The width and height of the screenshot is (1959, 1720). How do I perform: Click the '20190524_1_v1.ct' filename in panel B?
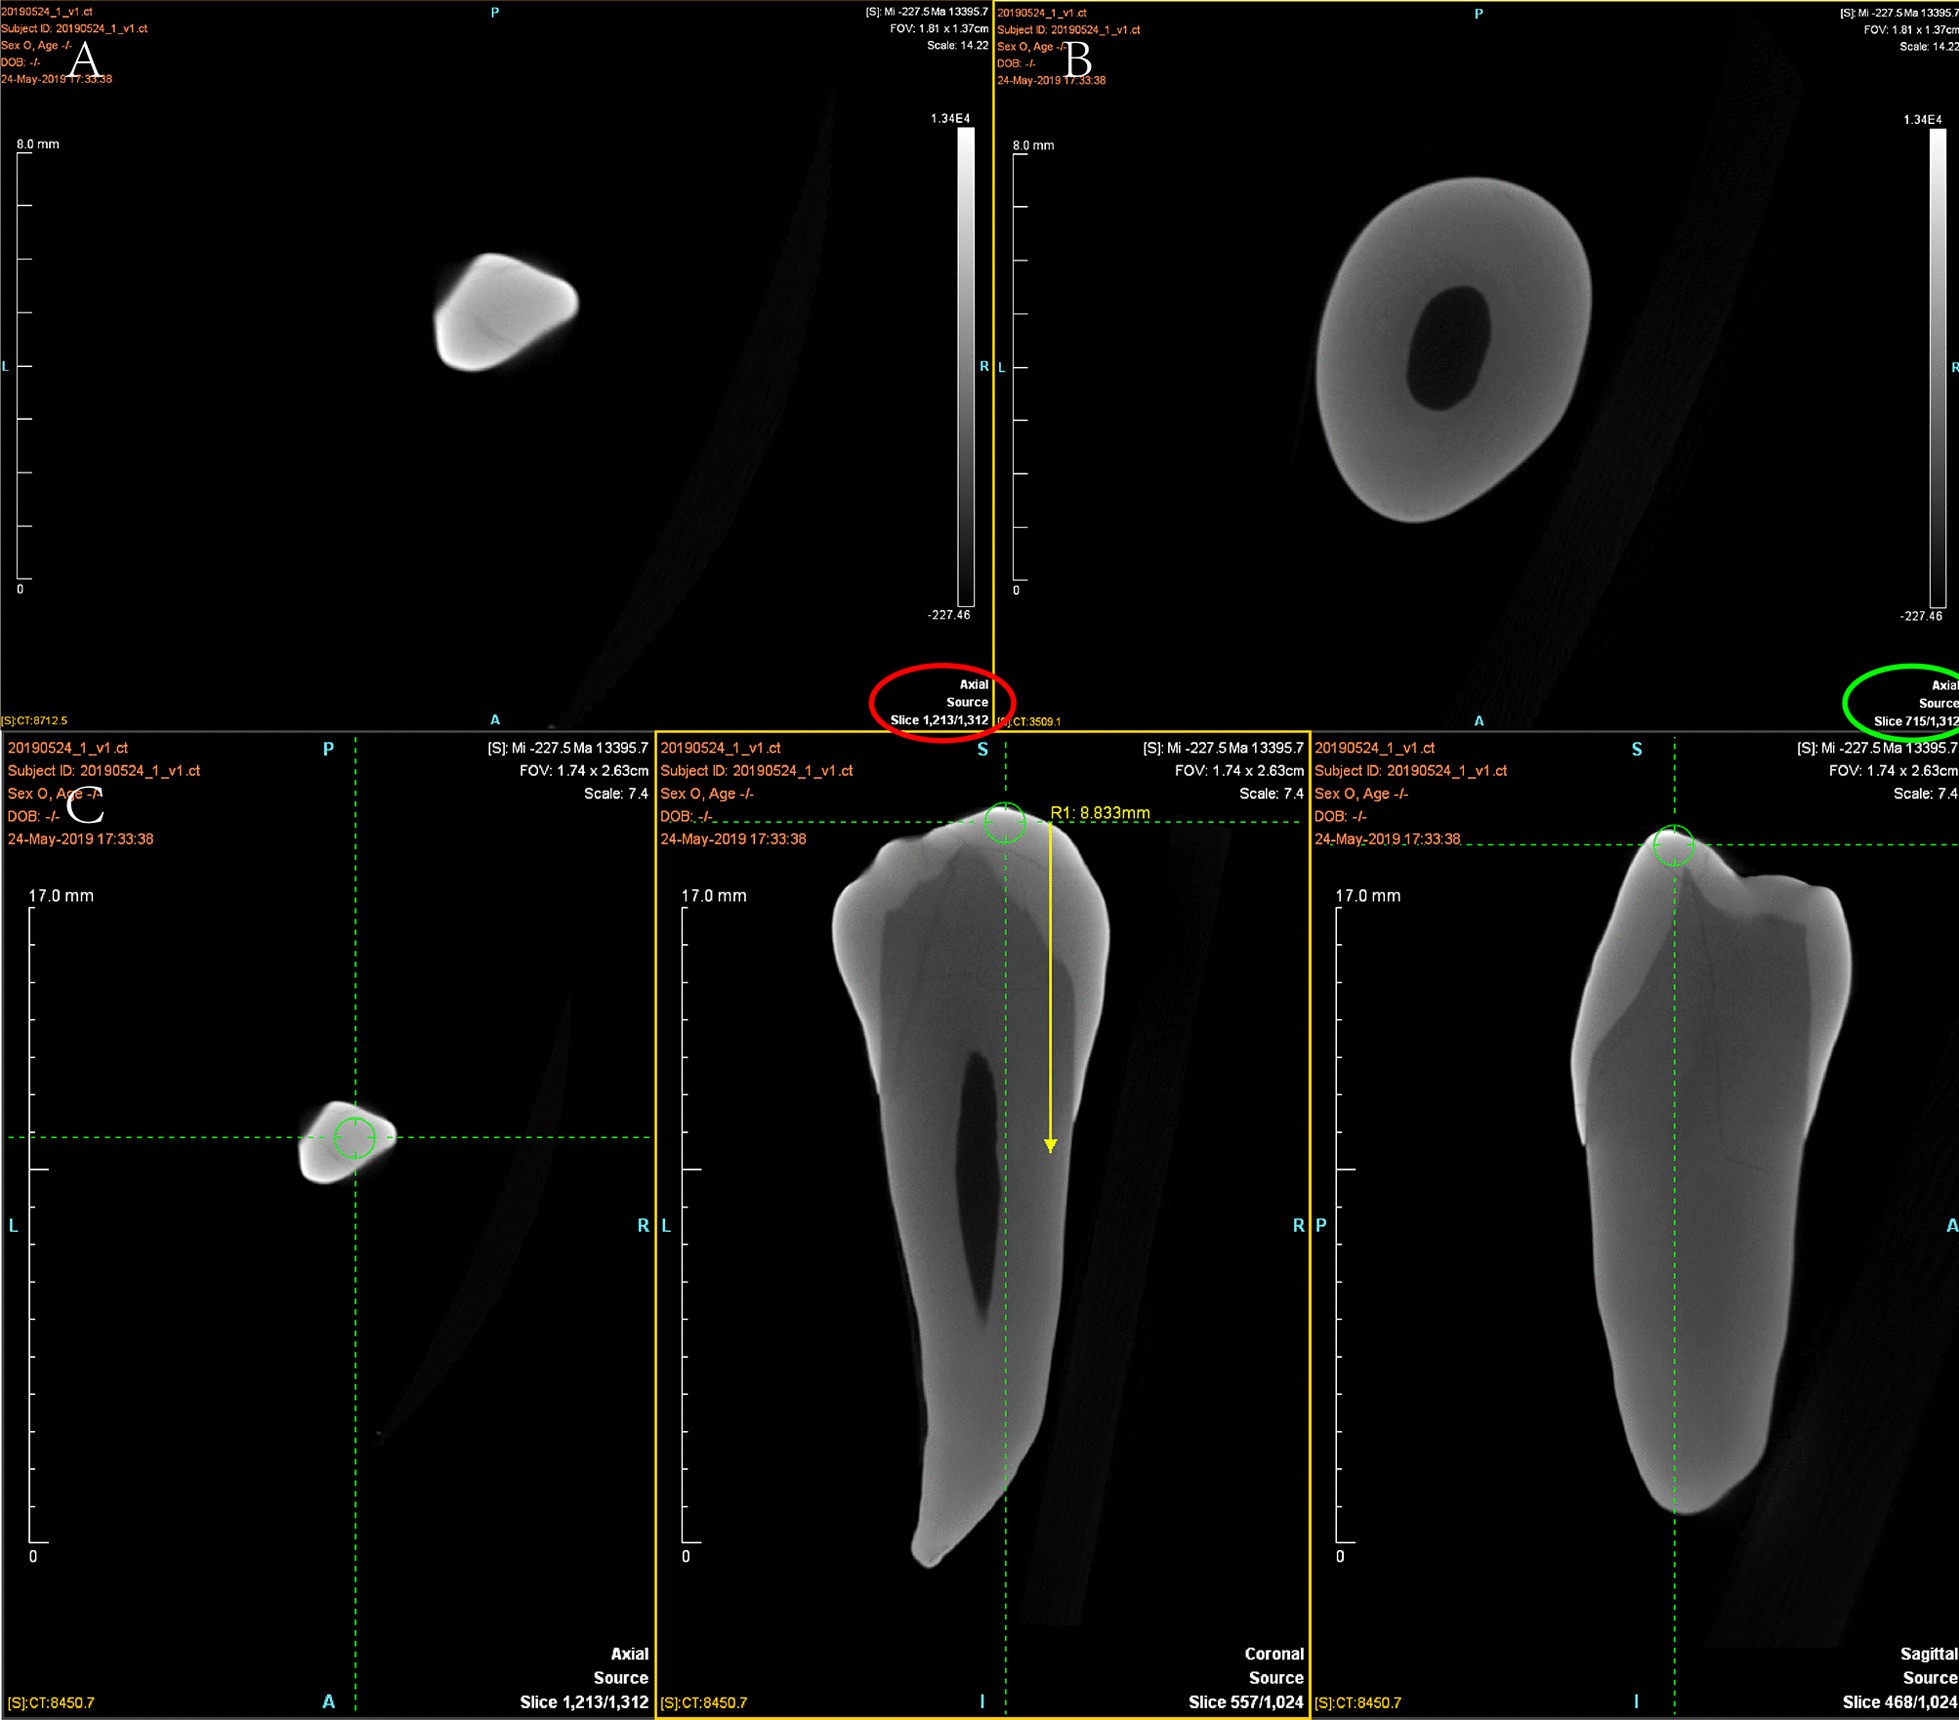1041,12
